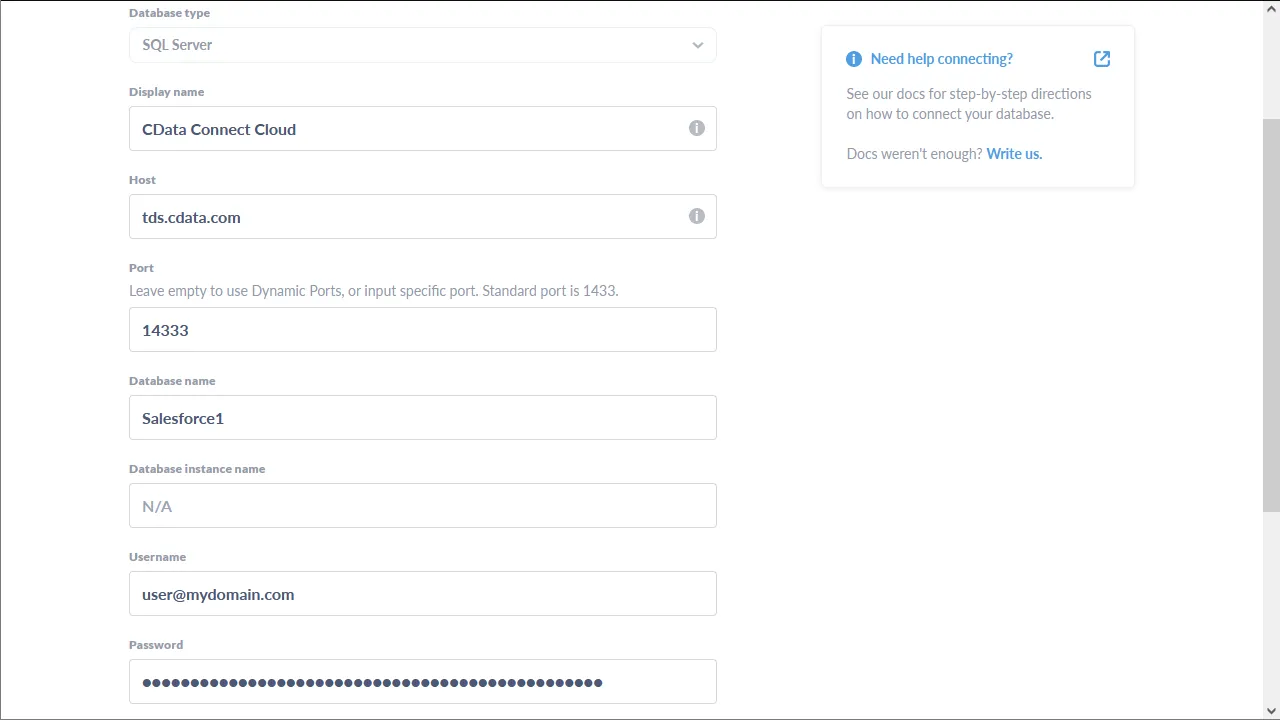The height and width of the screenshot is (720, 1280).
Task: Open the Need help connecting link
Action: [941, 59]
